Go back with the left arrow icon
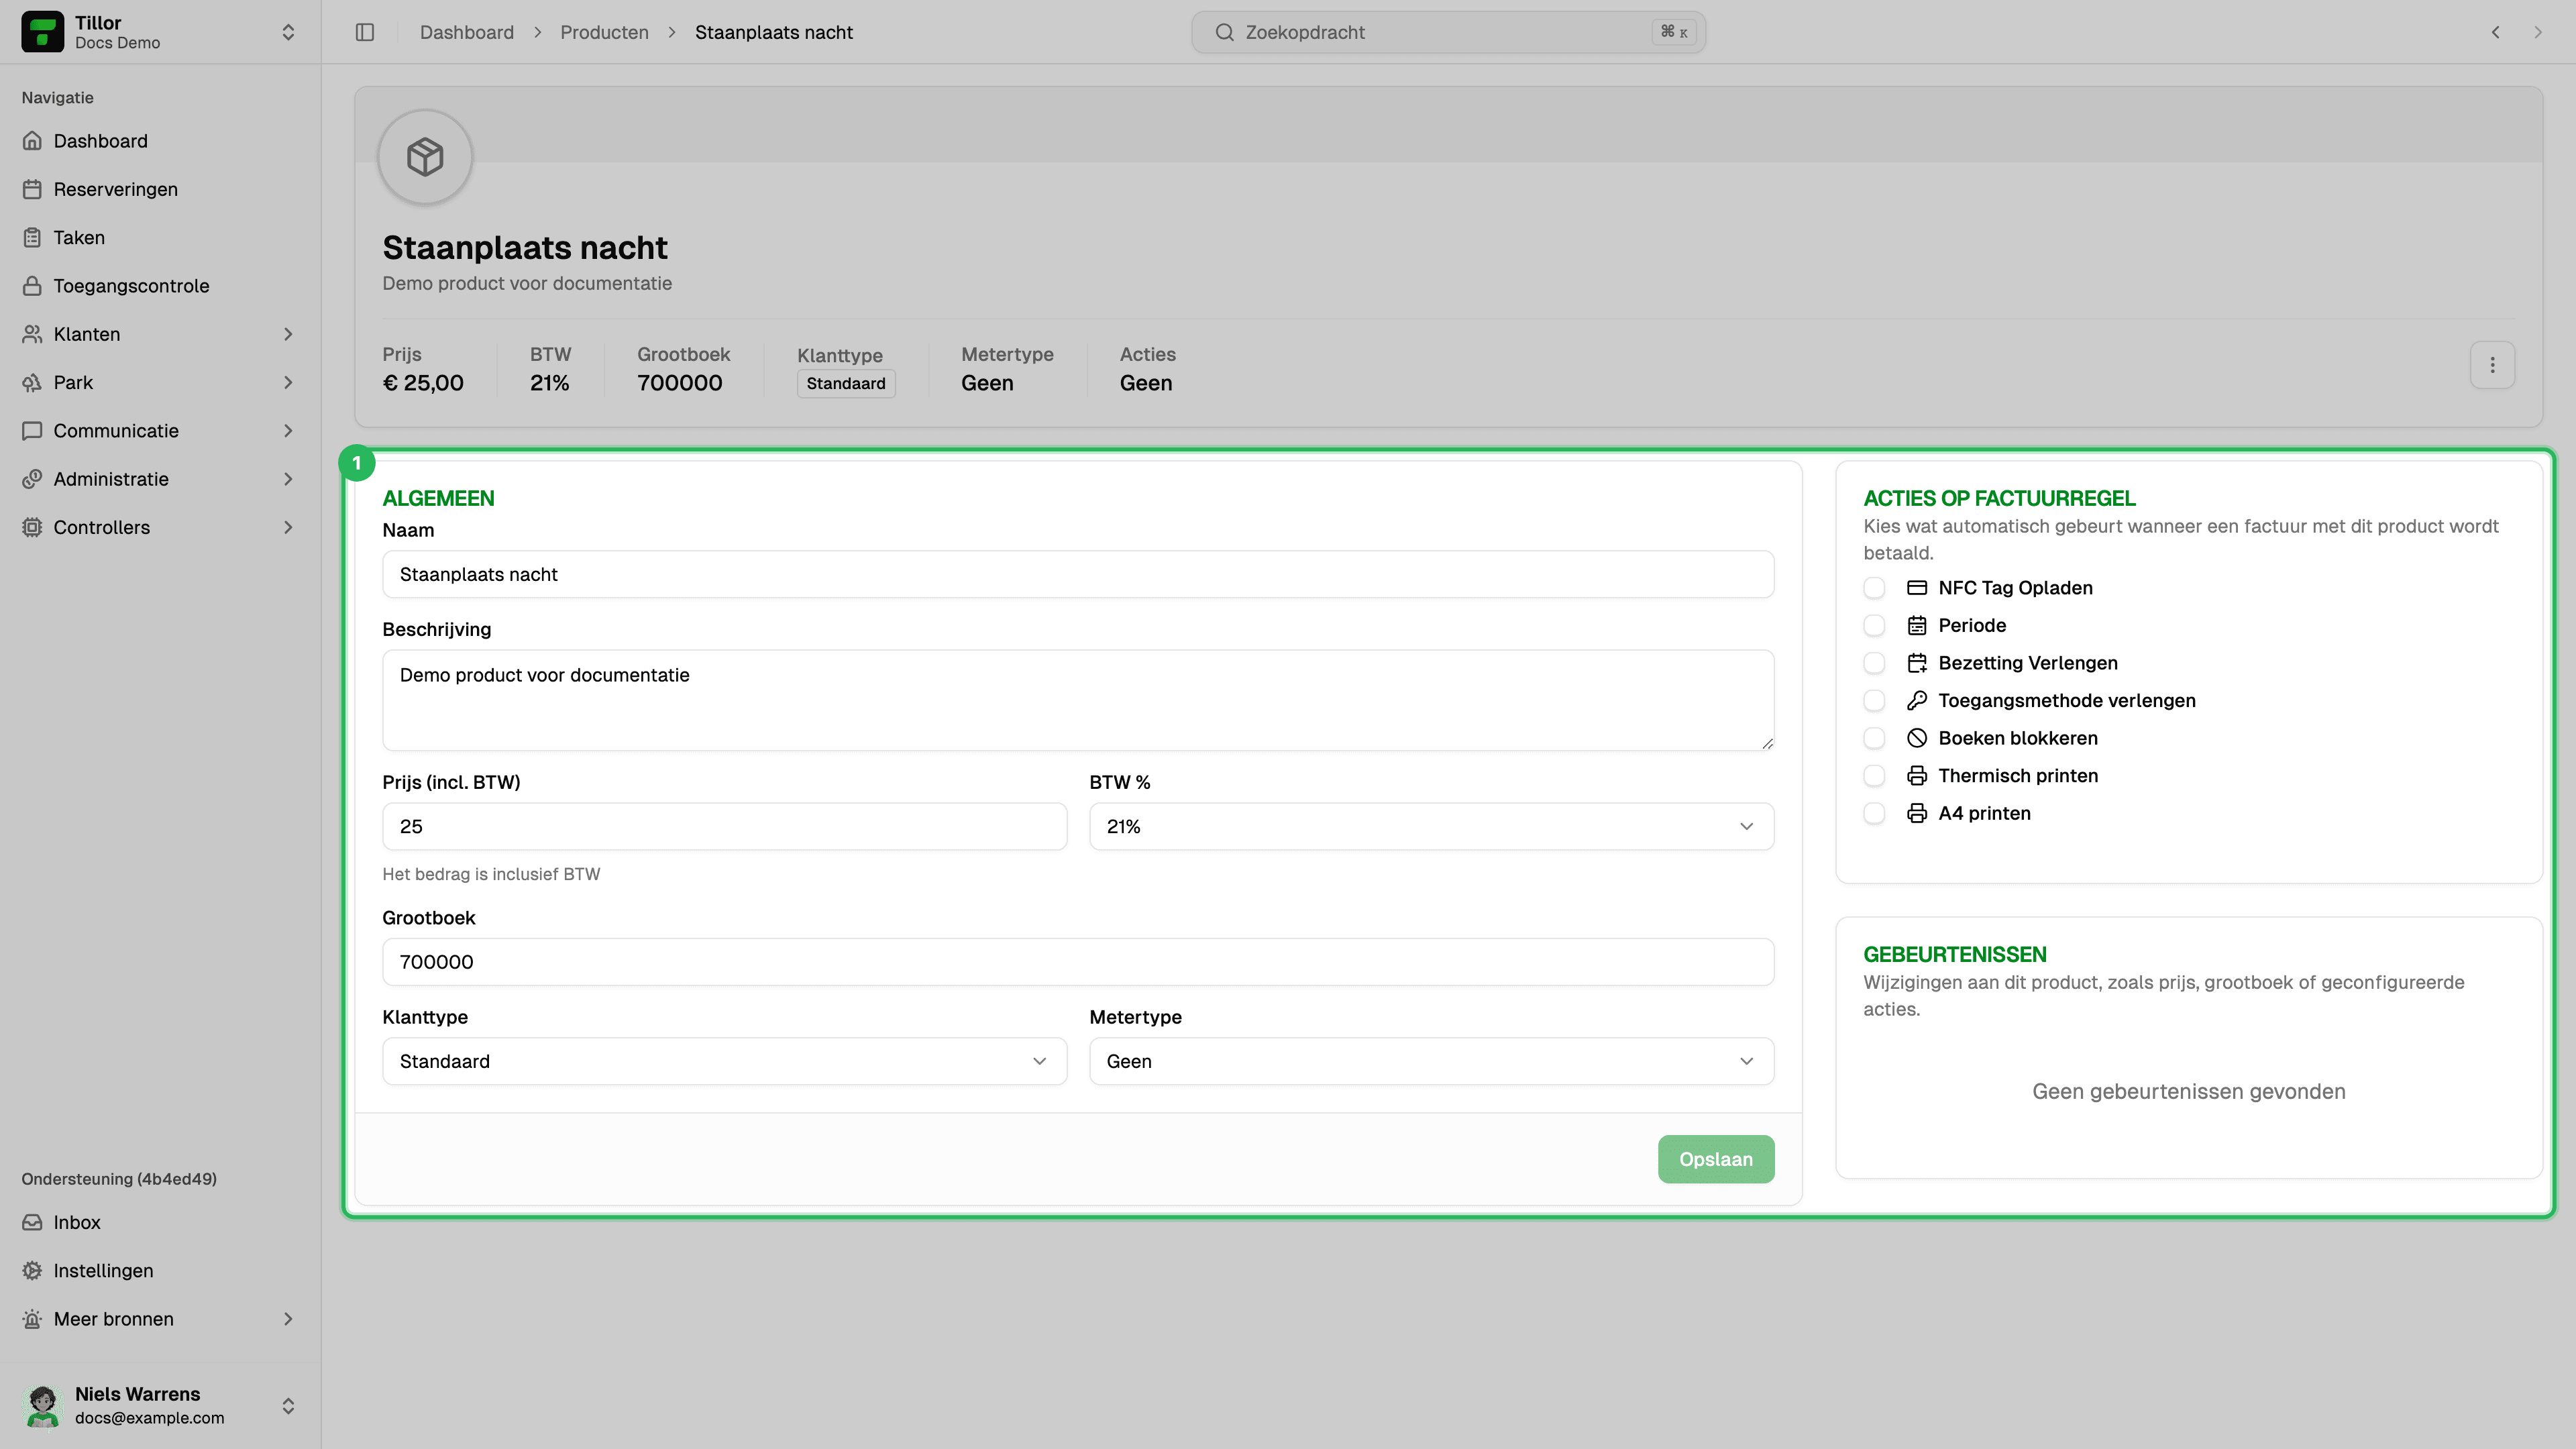2576x1449 pixels. (2496, 32)
